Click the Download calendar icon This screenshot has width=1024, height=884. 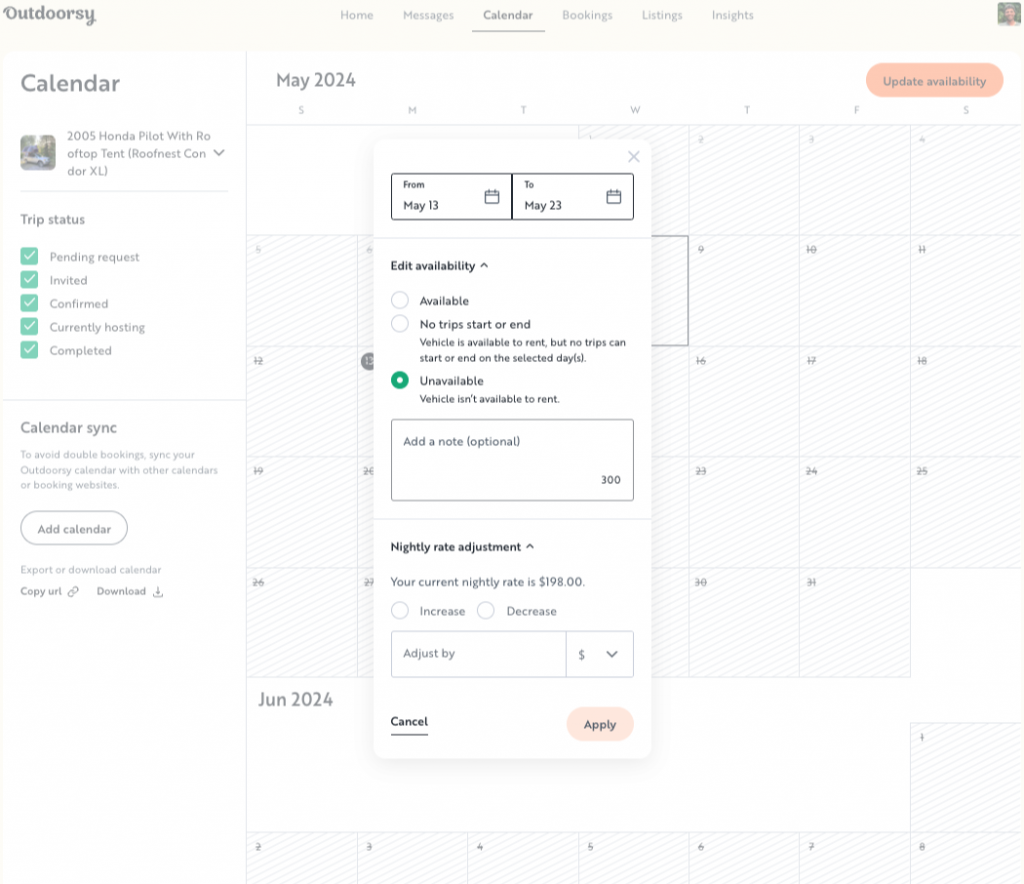coord(158,592)
